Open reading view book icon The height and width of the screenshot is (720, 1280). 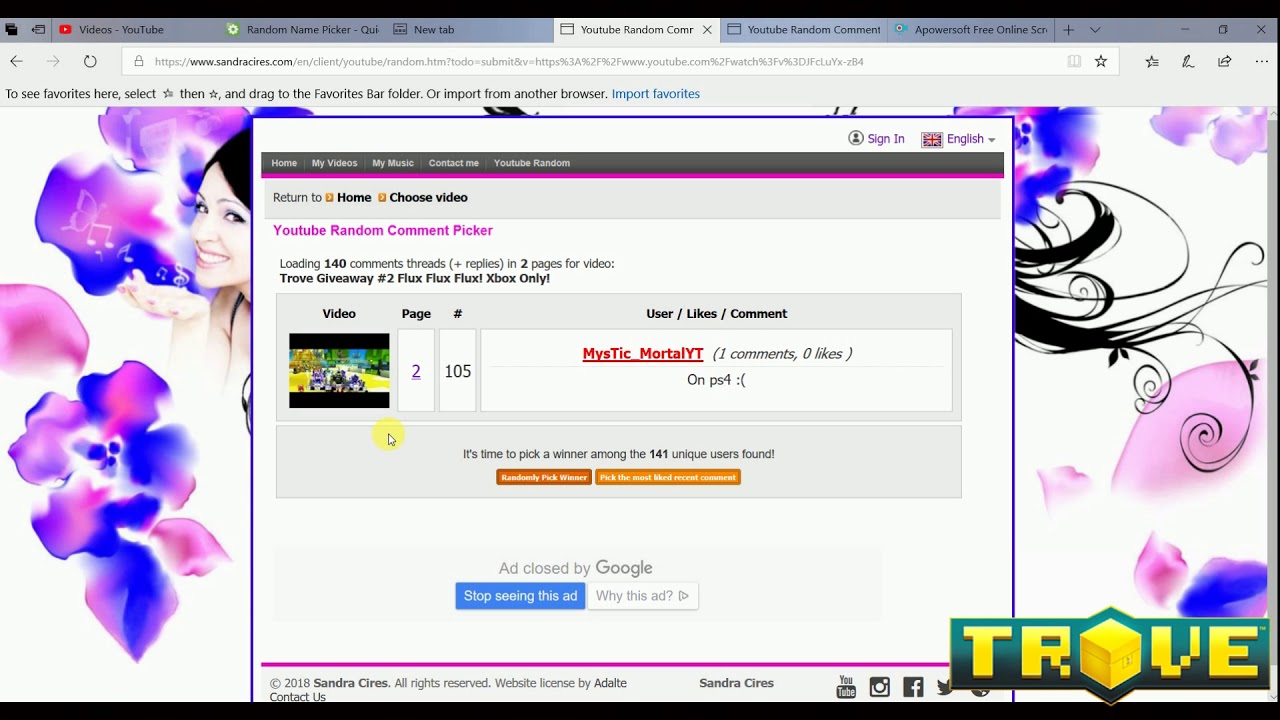pos(1074,61)
